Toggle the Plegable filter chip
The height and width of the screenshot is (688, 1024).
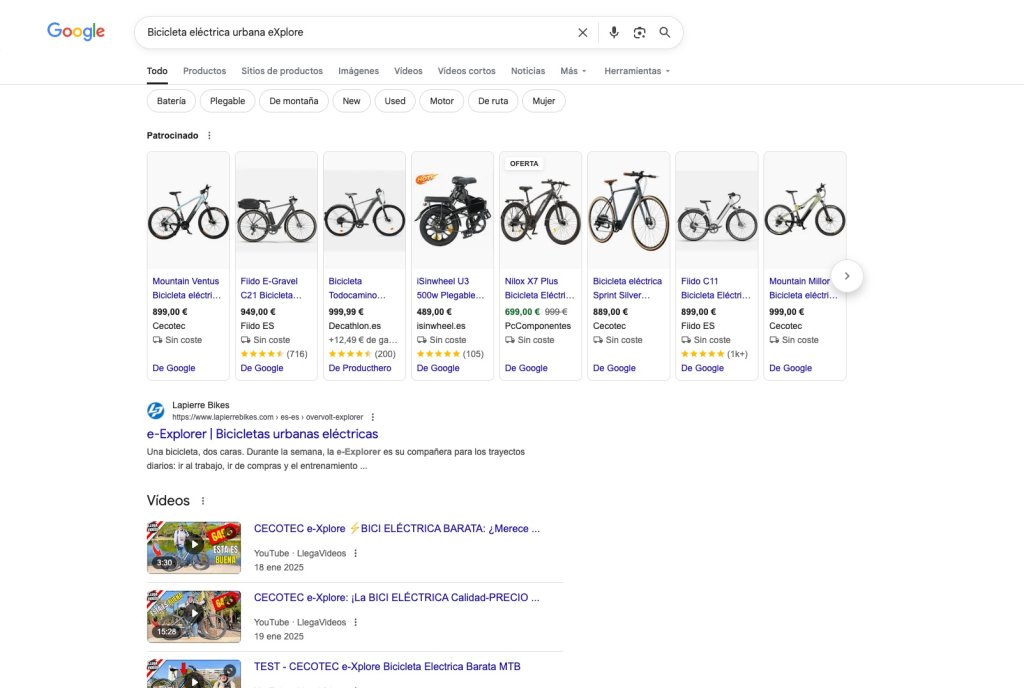pos(227,101)
